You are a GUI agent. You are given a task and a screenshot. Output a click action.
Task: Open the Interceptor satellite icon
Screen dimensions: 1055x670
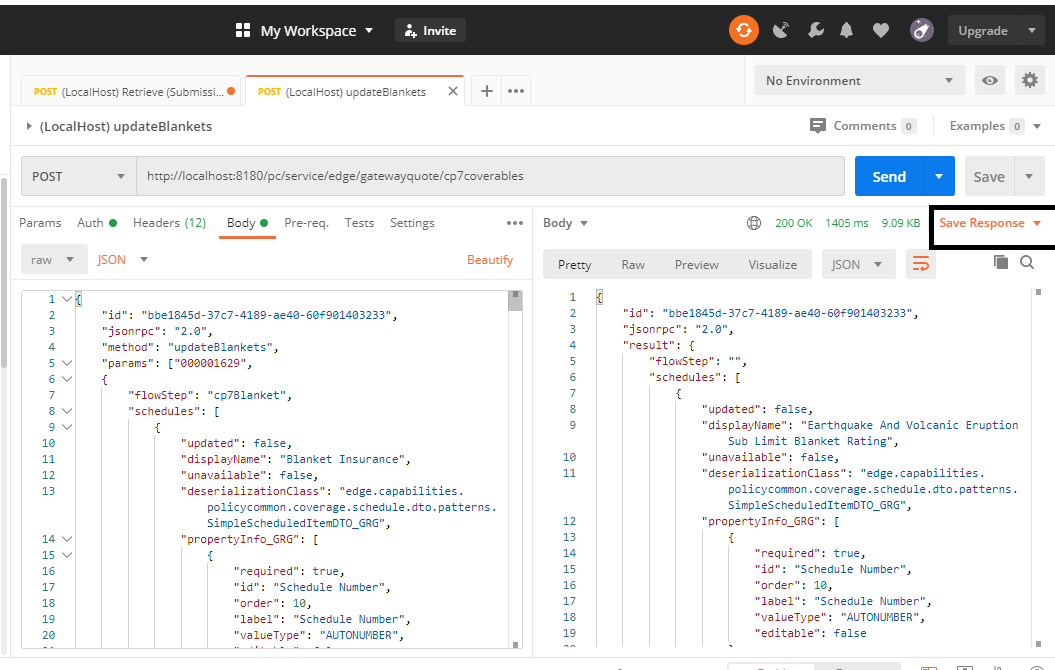(781, 30)
